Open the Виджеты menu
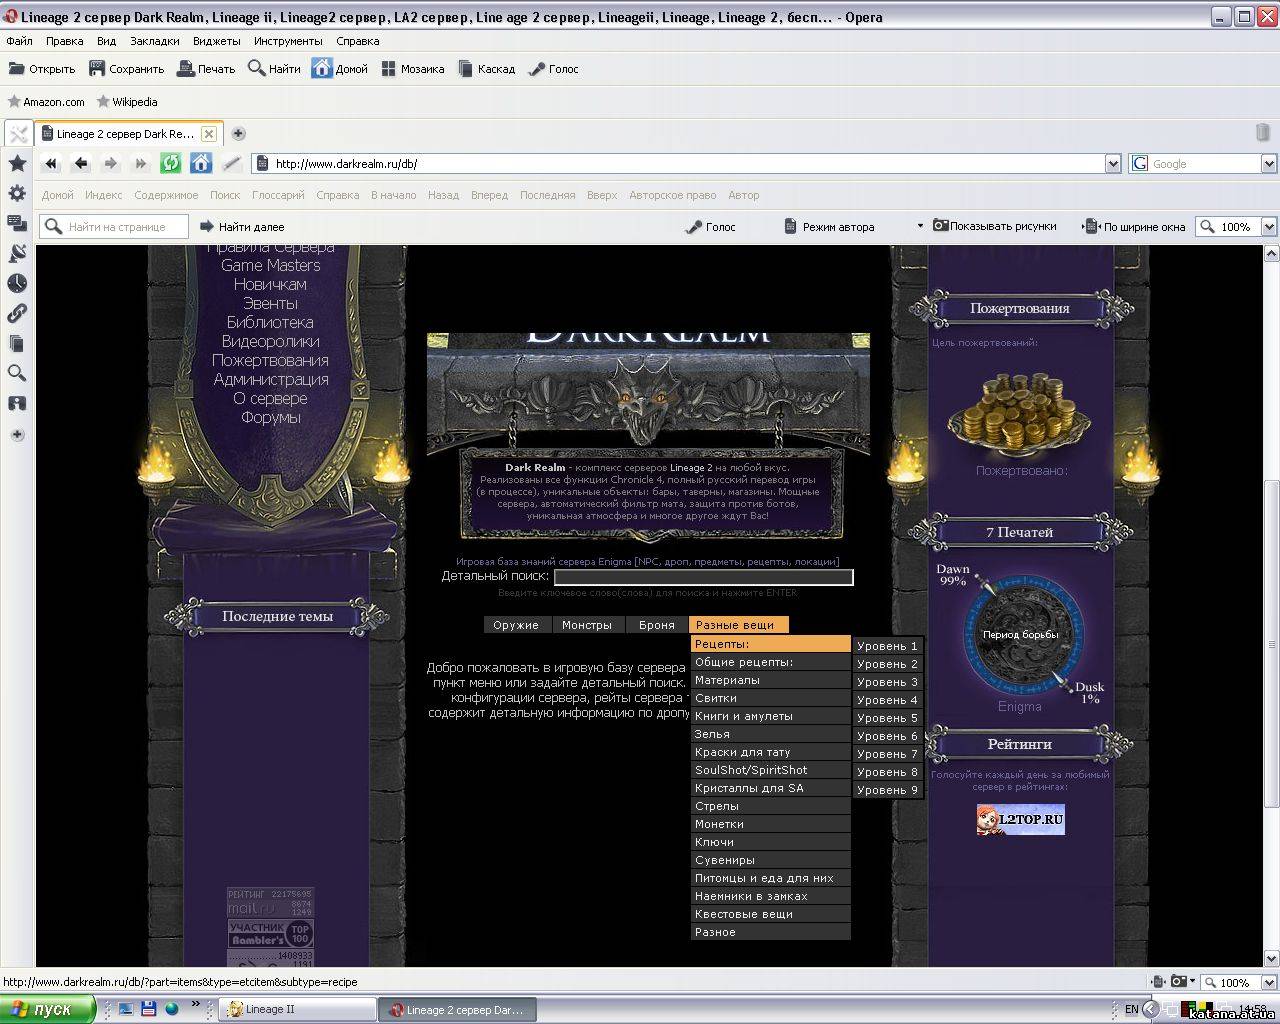 tap(217, 41)
